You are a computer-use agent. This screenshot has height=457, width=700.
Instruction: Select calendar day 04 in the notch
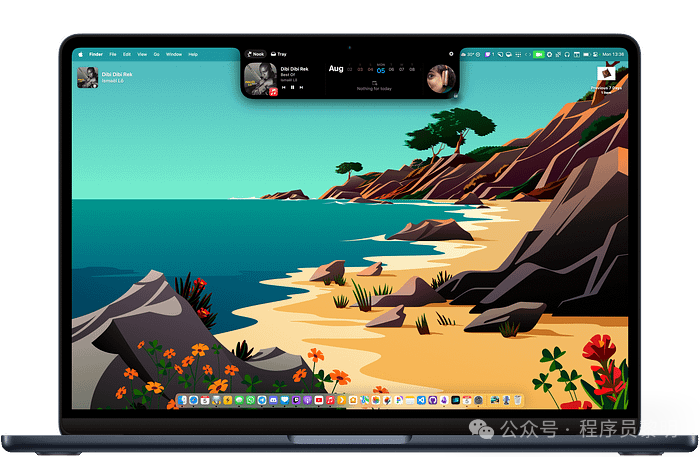(x=371, y=70)
